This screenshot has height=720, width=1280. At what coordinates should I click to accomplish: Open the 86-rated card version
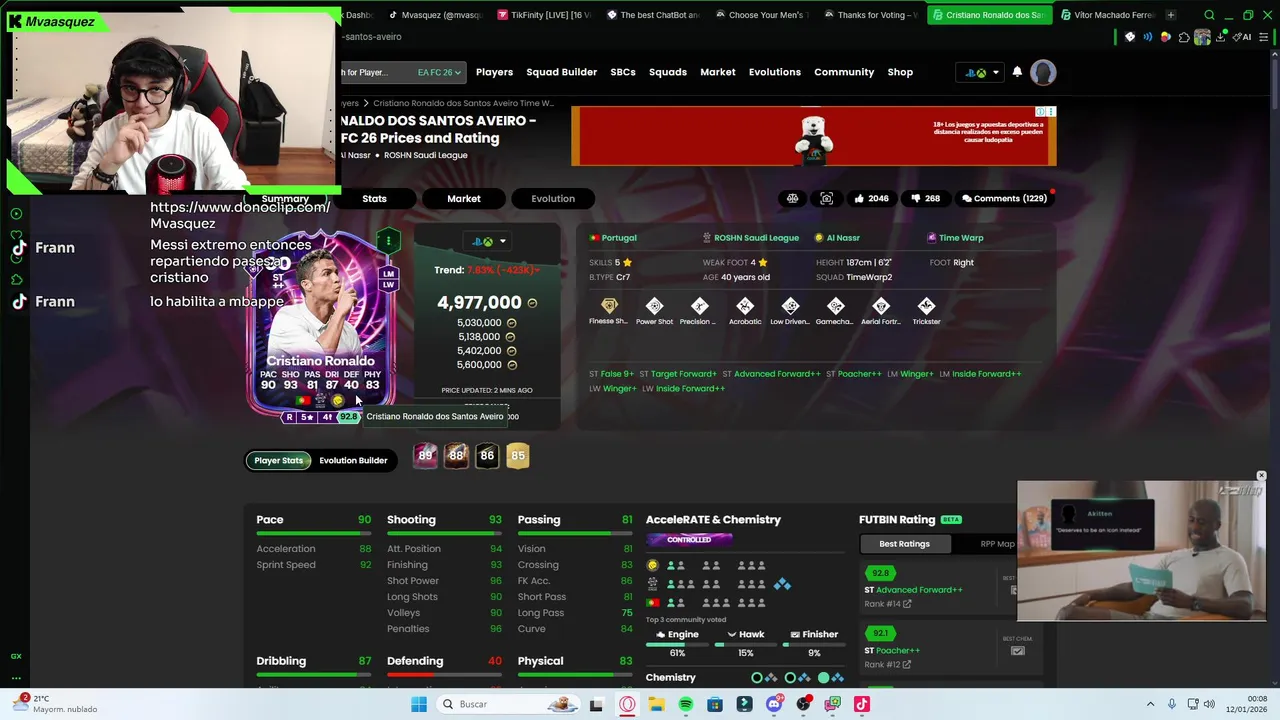(487, 455)
